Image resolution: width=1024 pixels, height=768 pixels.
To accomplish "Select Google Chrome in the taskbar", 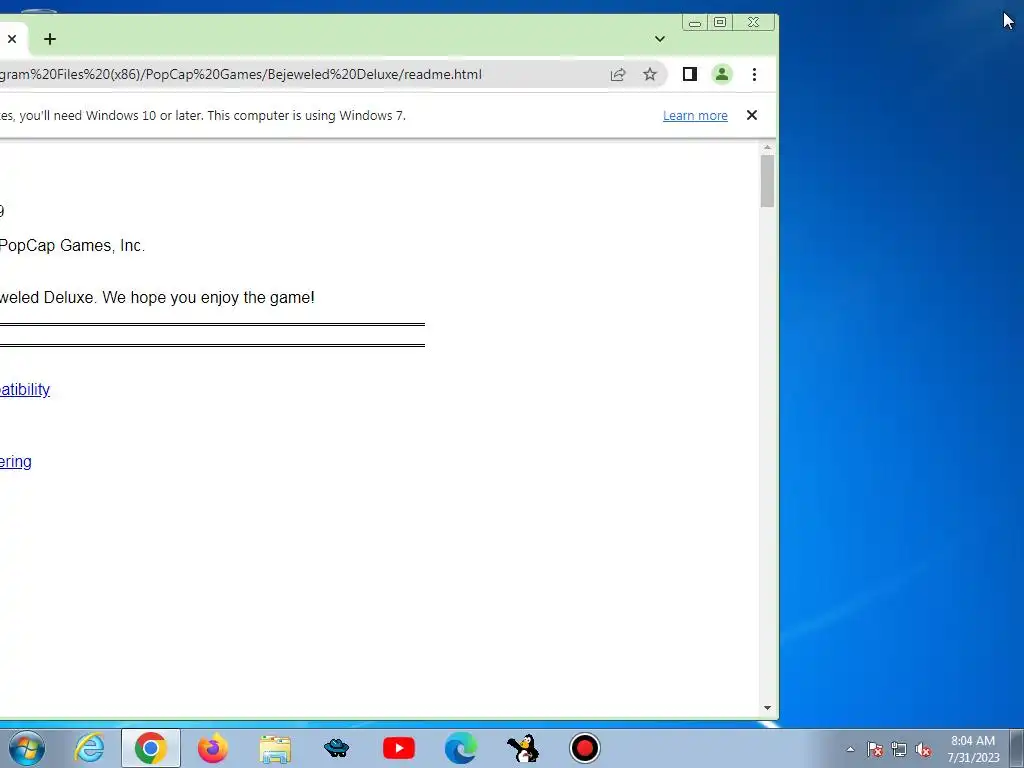I will pyautogui.click(x=151, y=748).
